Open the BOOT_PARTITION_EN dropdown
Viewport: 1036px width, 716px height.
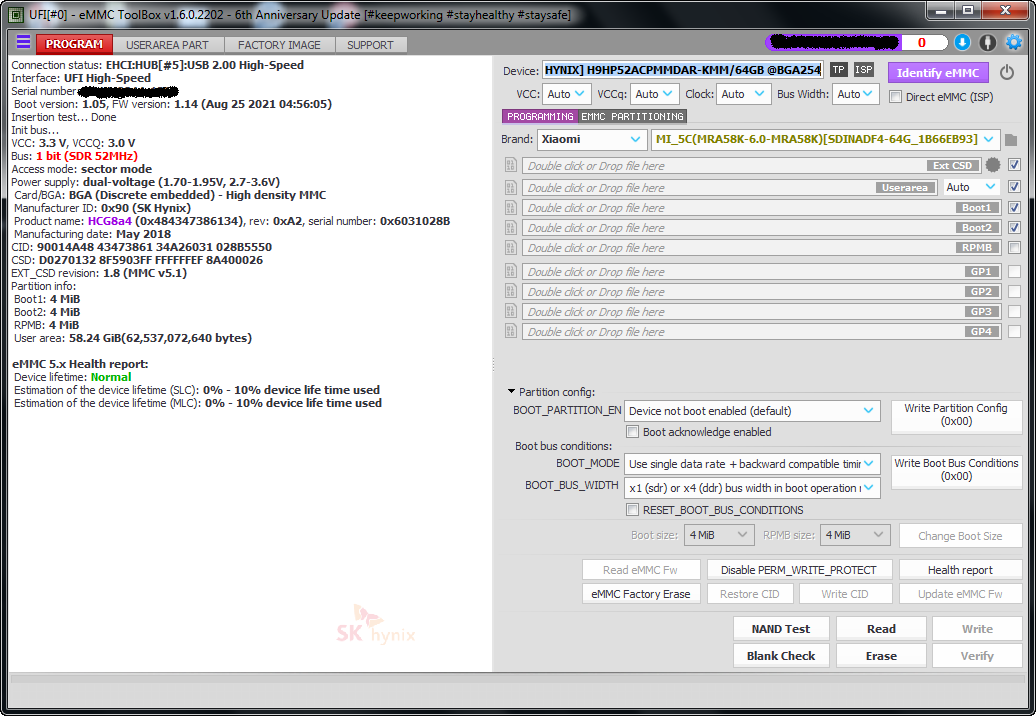click(x=752, y=411)
